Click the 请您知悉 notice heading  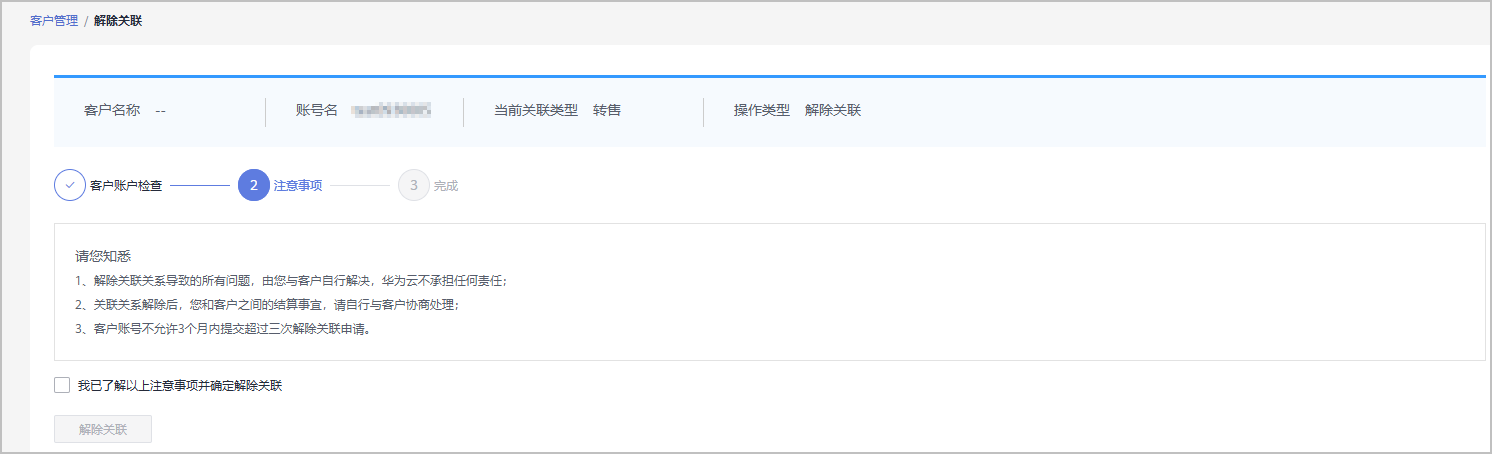(x=103, y=256)
